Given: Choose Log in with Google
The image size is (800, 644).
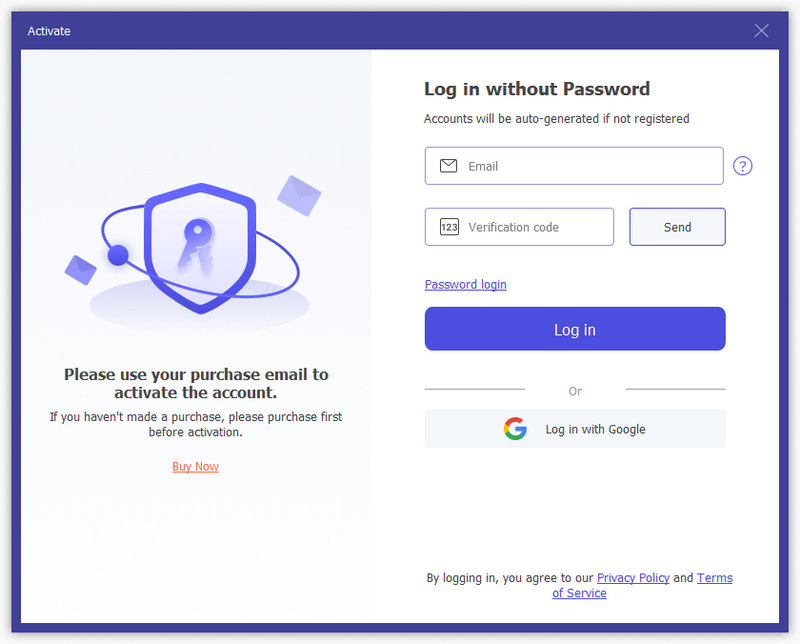Looking at the screenshot, I should tap(575, 429).
